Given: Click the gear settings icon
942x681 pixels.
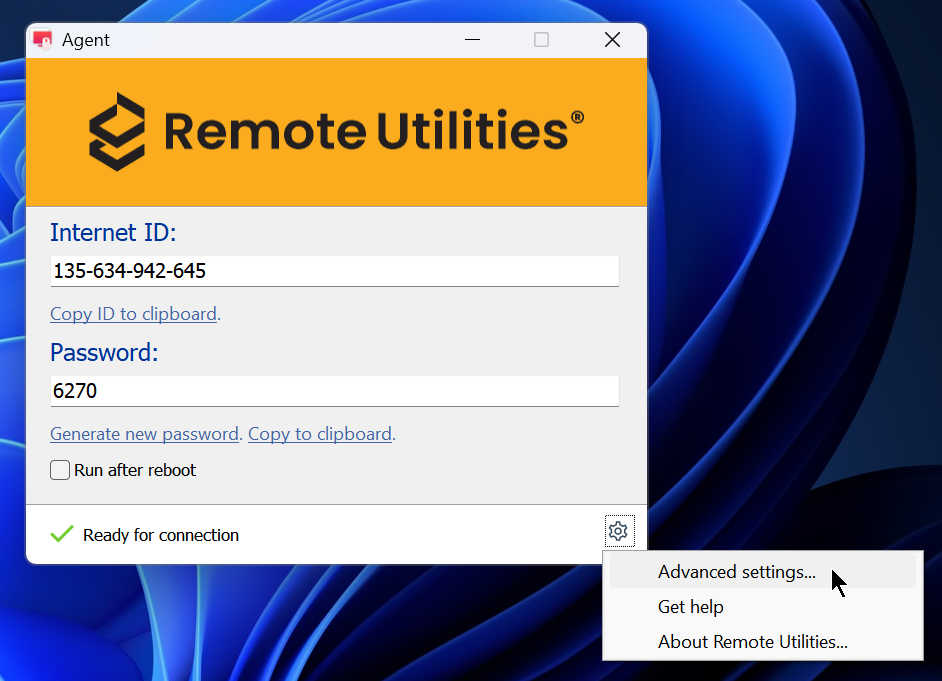Looking at the screenshot, I should [618, 531].
